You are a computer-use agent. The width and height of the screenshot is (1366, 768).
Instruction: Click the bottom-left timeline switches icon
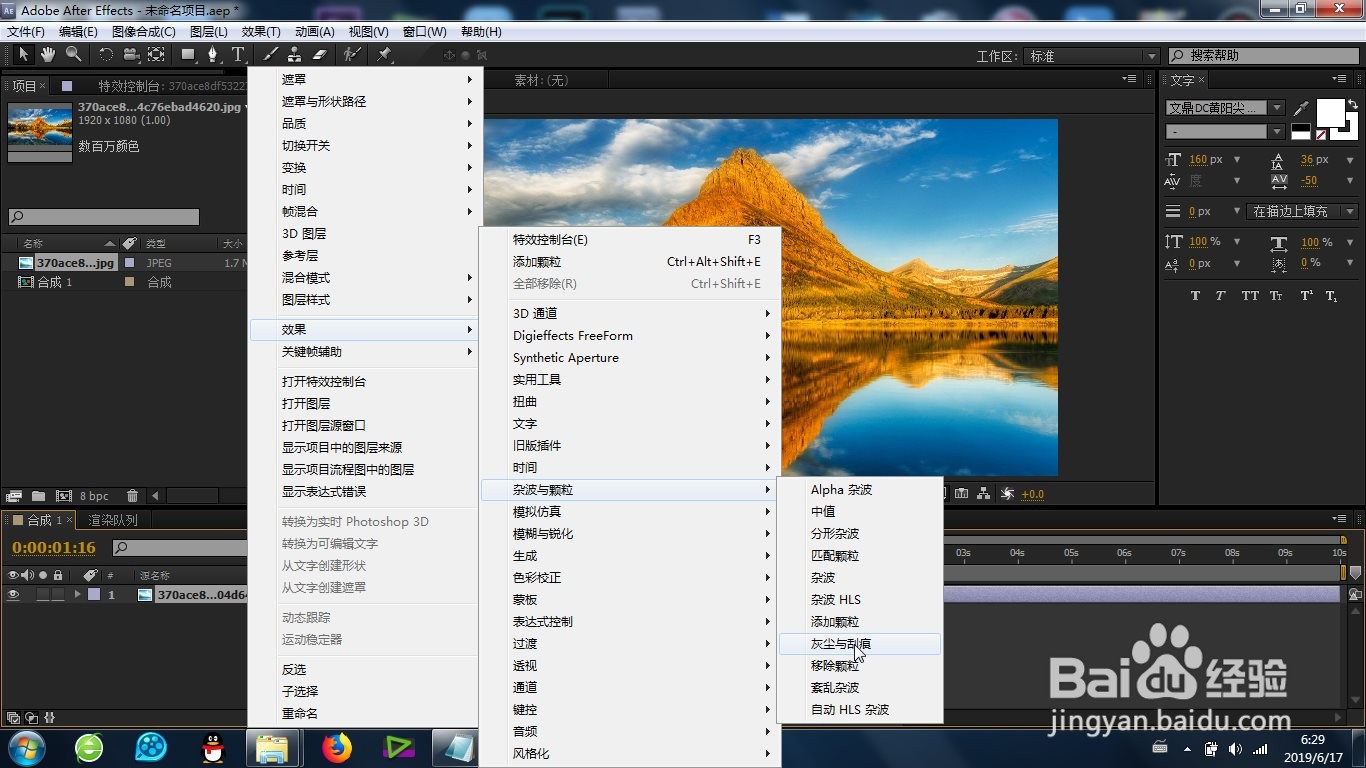tap(13, 717)
